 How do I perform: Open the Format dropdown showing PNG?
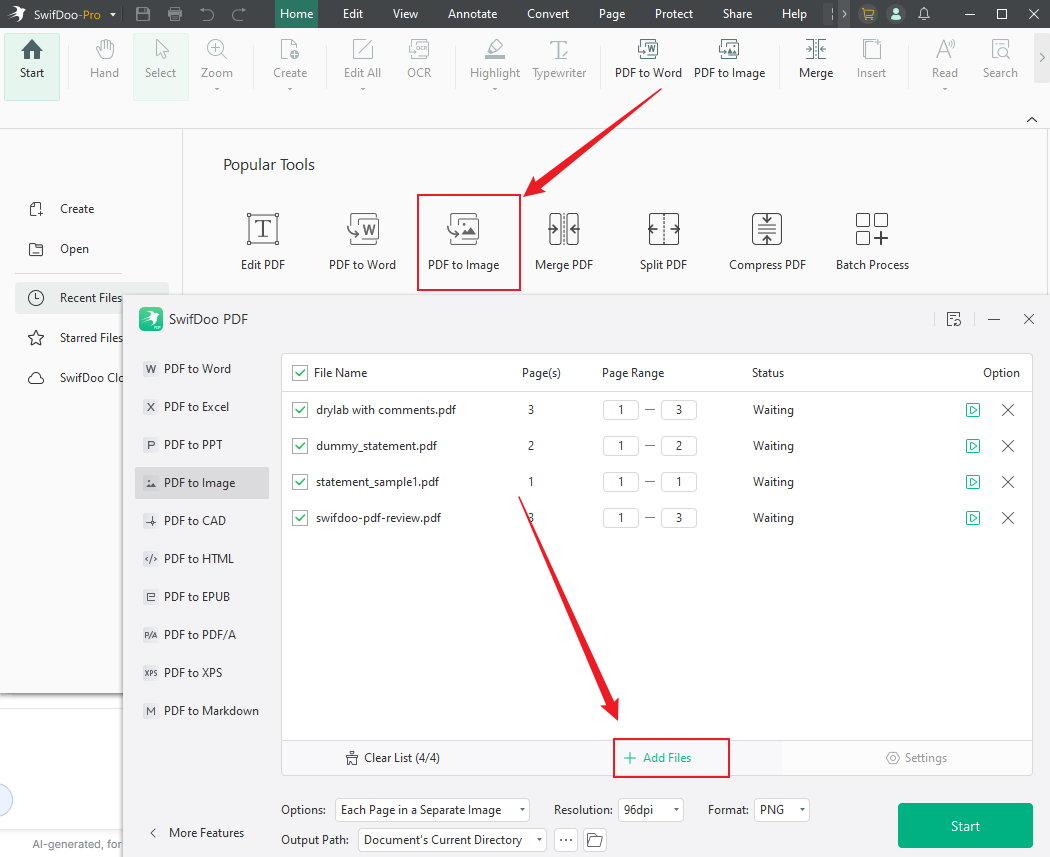click(x=782, y=810)
